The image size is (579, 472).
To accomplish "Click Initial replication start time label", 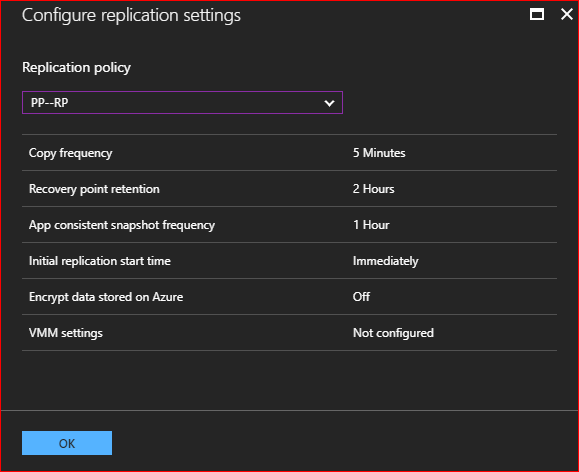I will [x=100, y=261].
